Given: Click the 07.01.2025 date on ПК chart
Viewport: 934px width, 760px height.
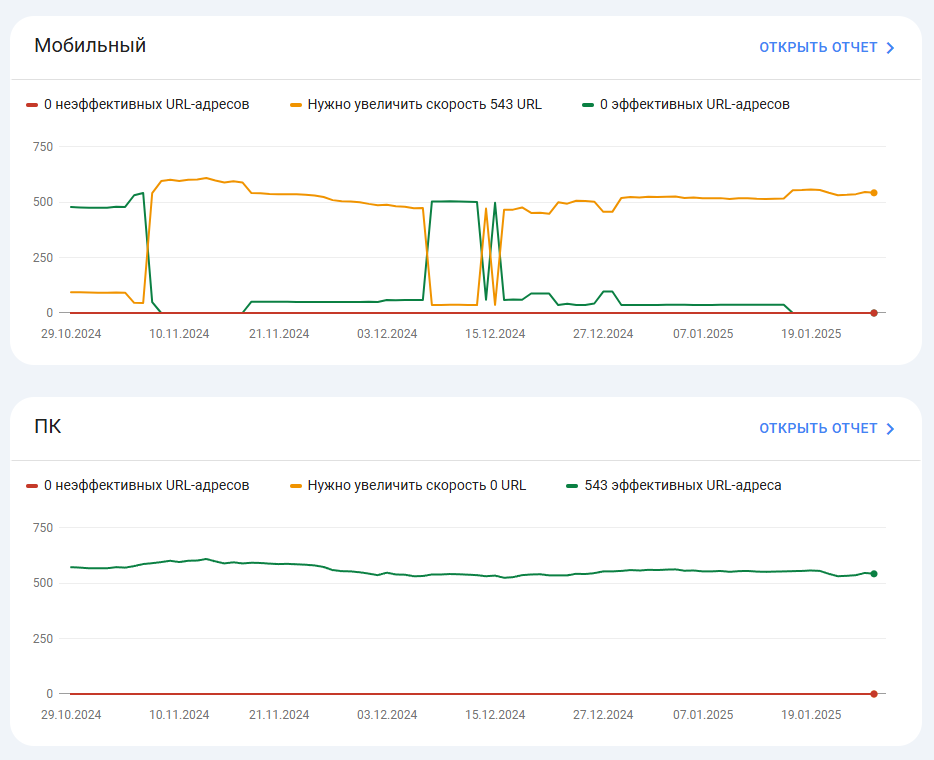Looking at the screenshot, I should pyautogui.click(x=703, y=714).
